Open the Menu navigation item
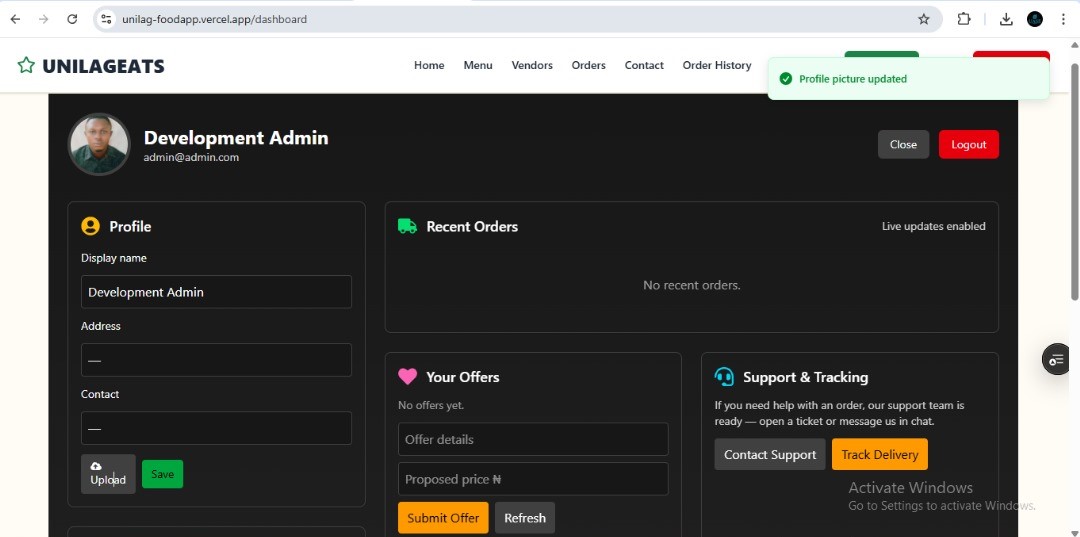The image size is (1080, 537). click(477, 66)
